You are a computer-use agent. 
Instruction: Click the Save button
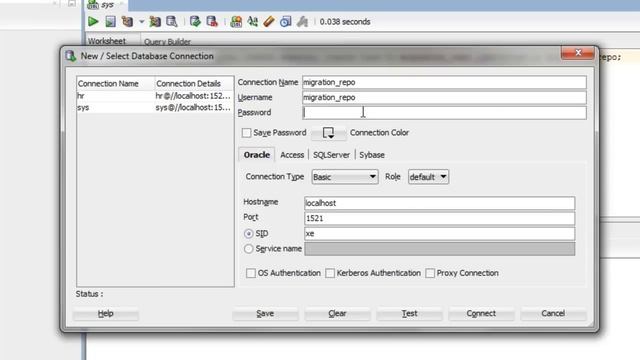[265, 313]
